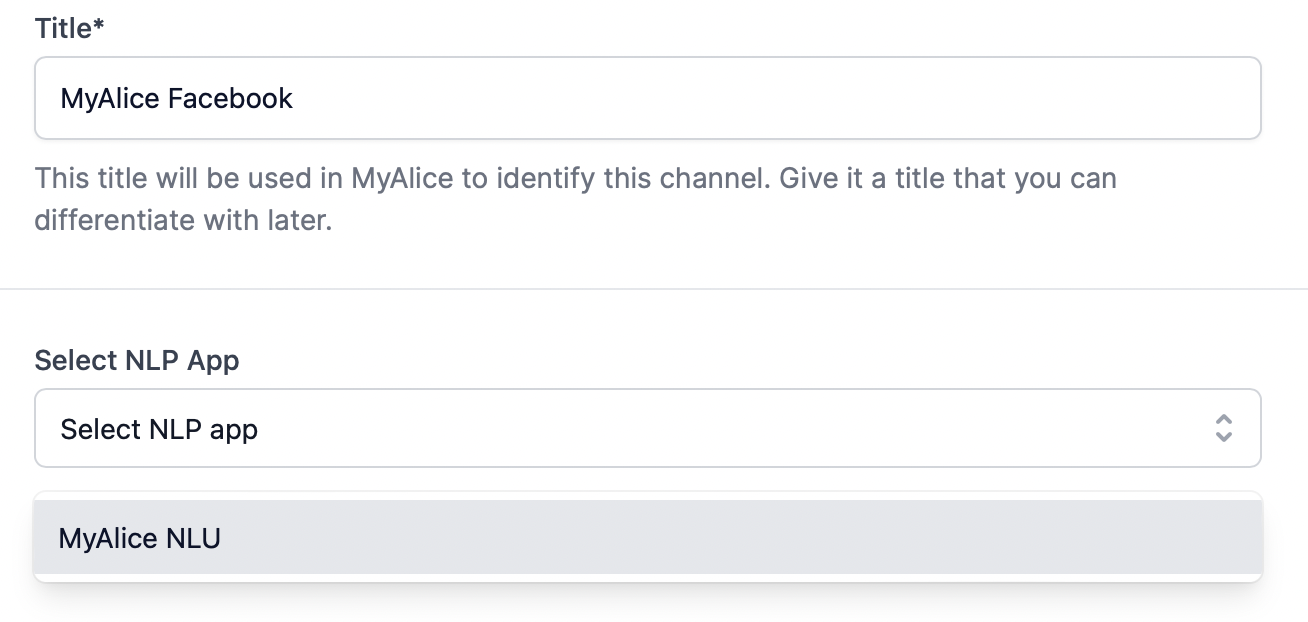Click the Select NLP App label
The width and height of the screenshot is (1308, 622).
pyautogui.click(x=137, y=360)
